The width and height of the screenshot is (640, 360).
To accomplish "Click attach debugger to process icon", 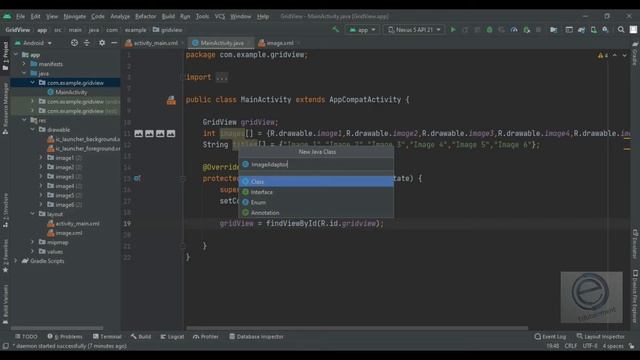I will 527,30.
